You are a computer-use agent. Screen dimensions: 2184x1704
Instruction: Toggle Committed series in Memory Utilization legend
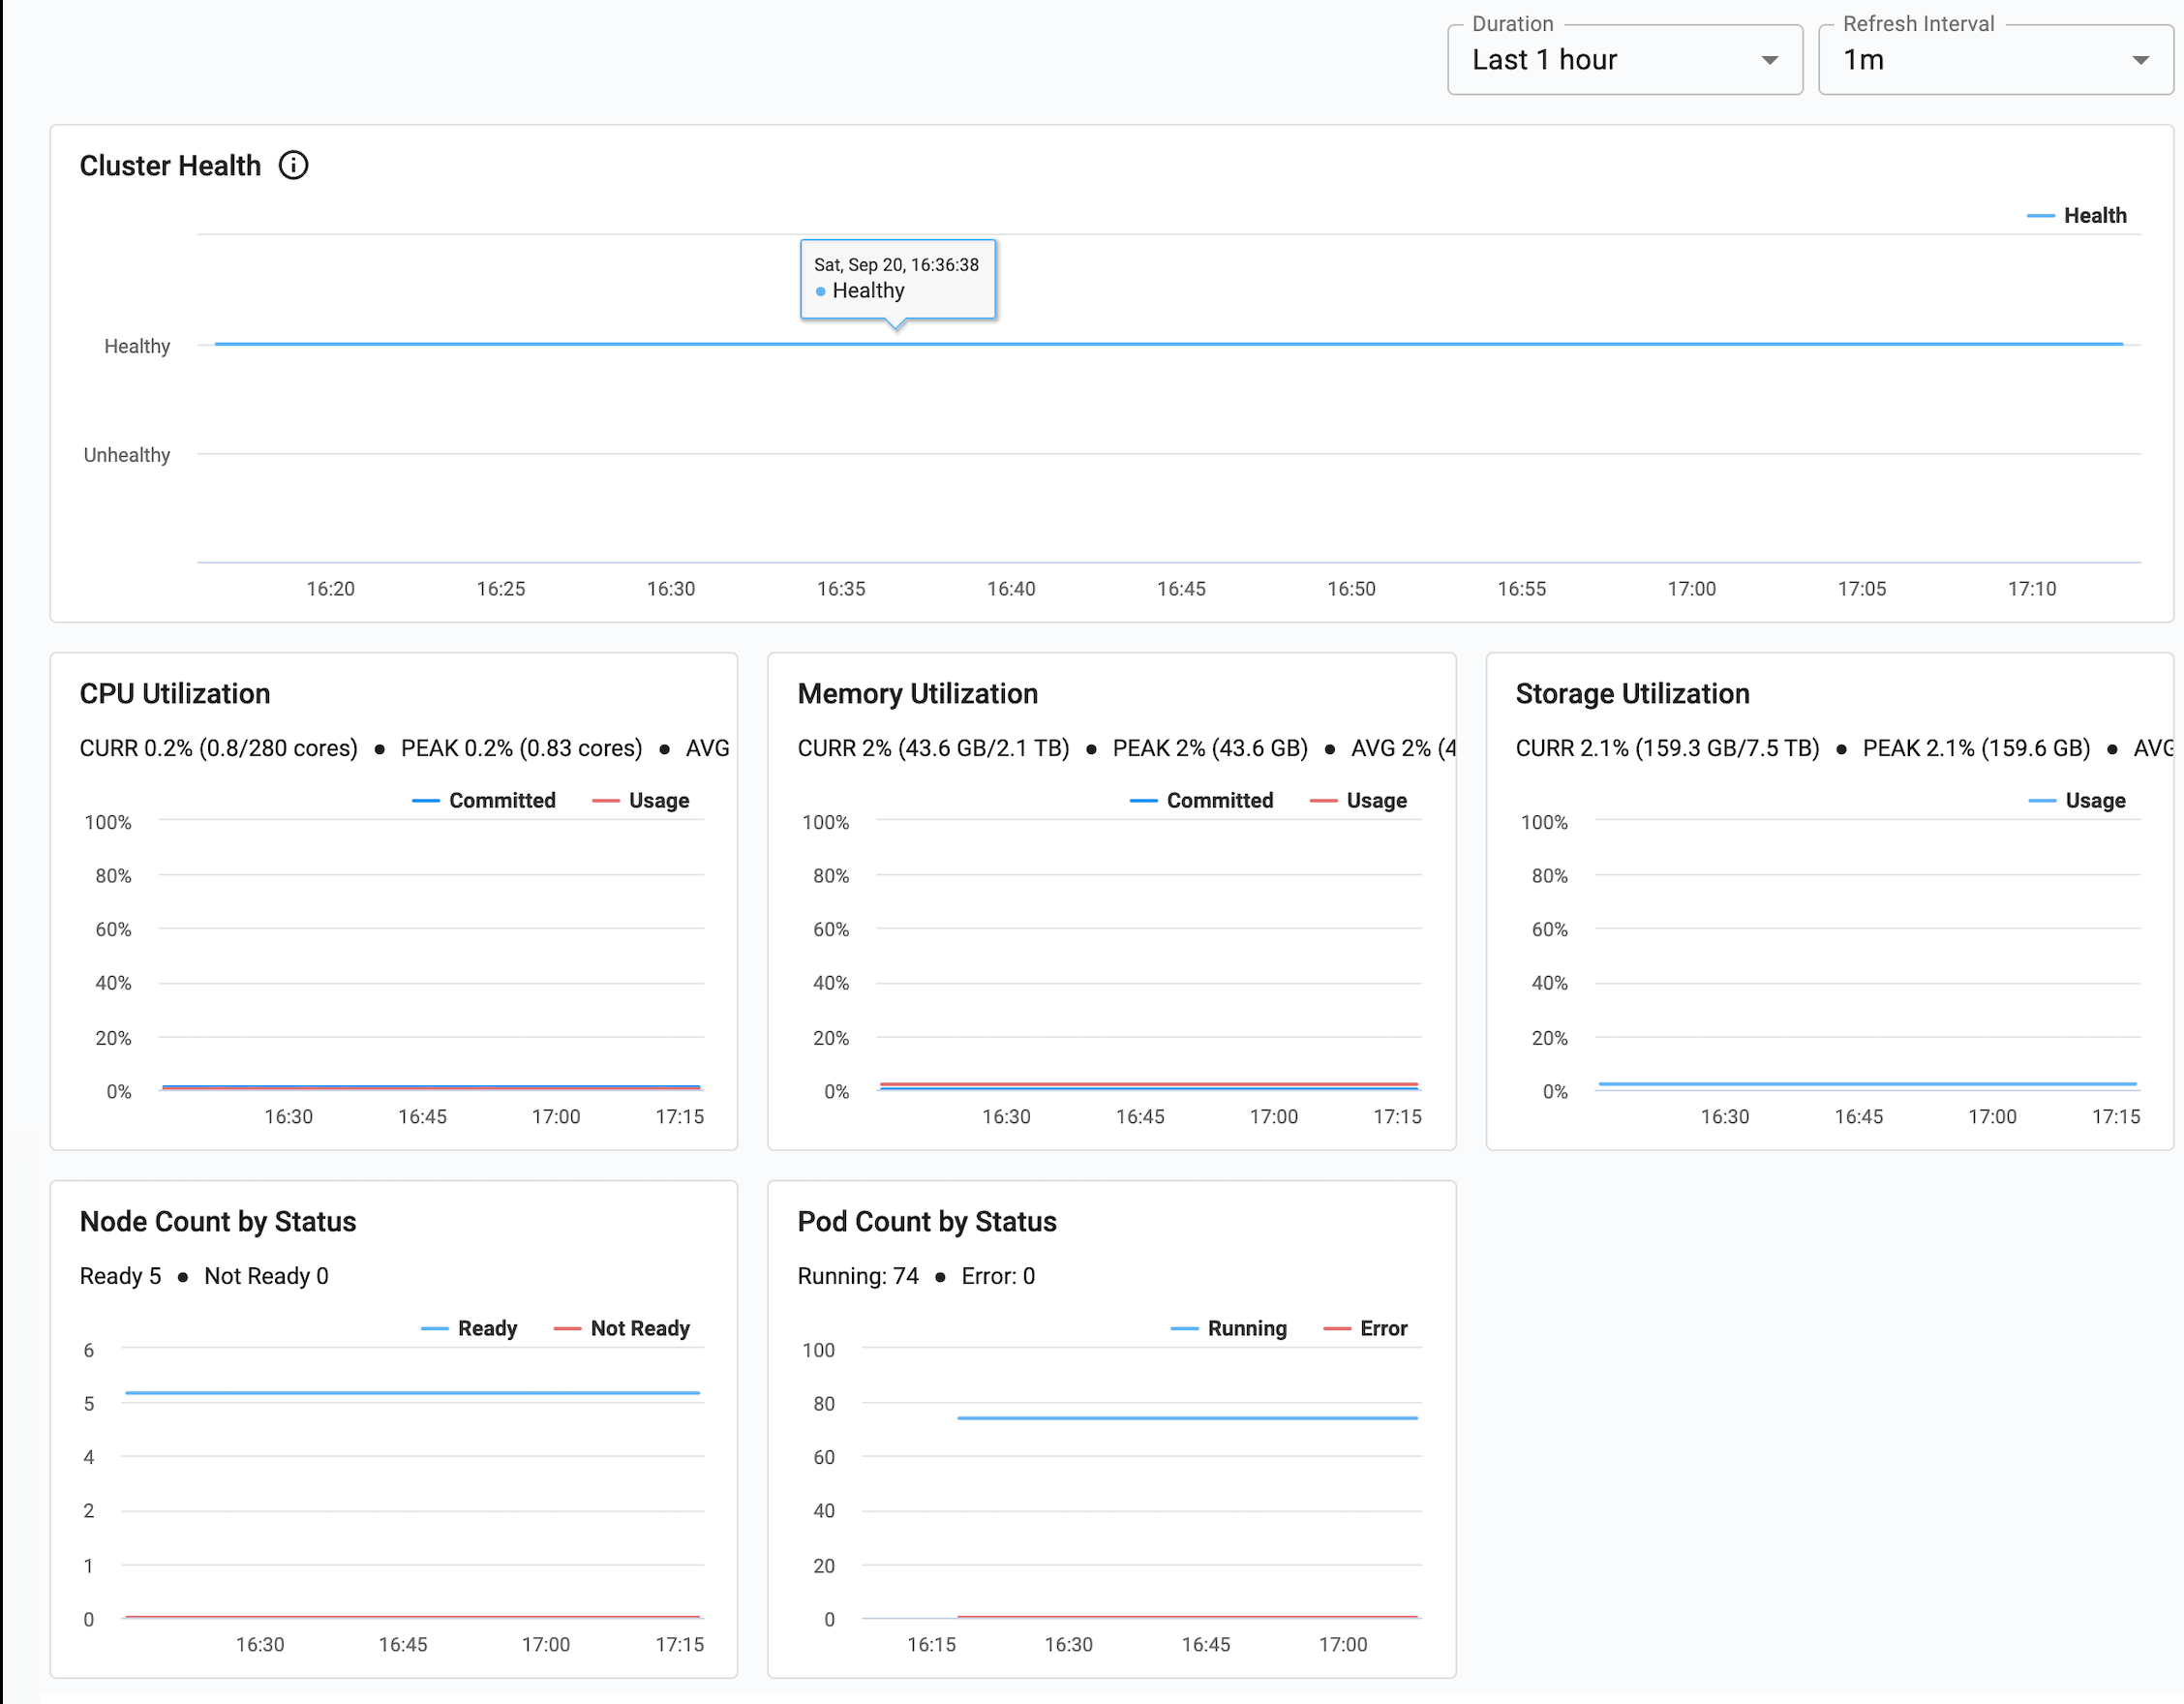point(1219,801)
